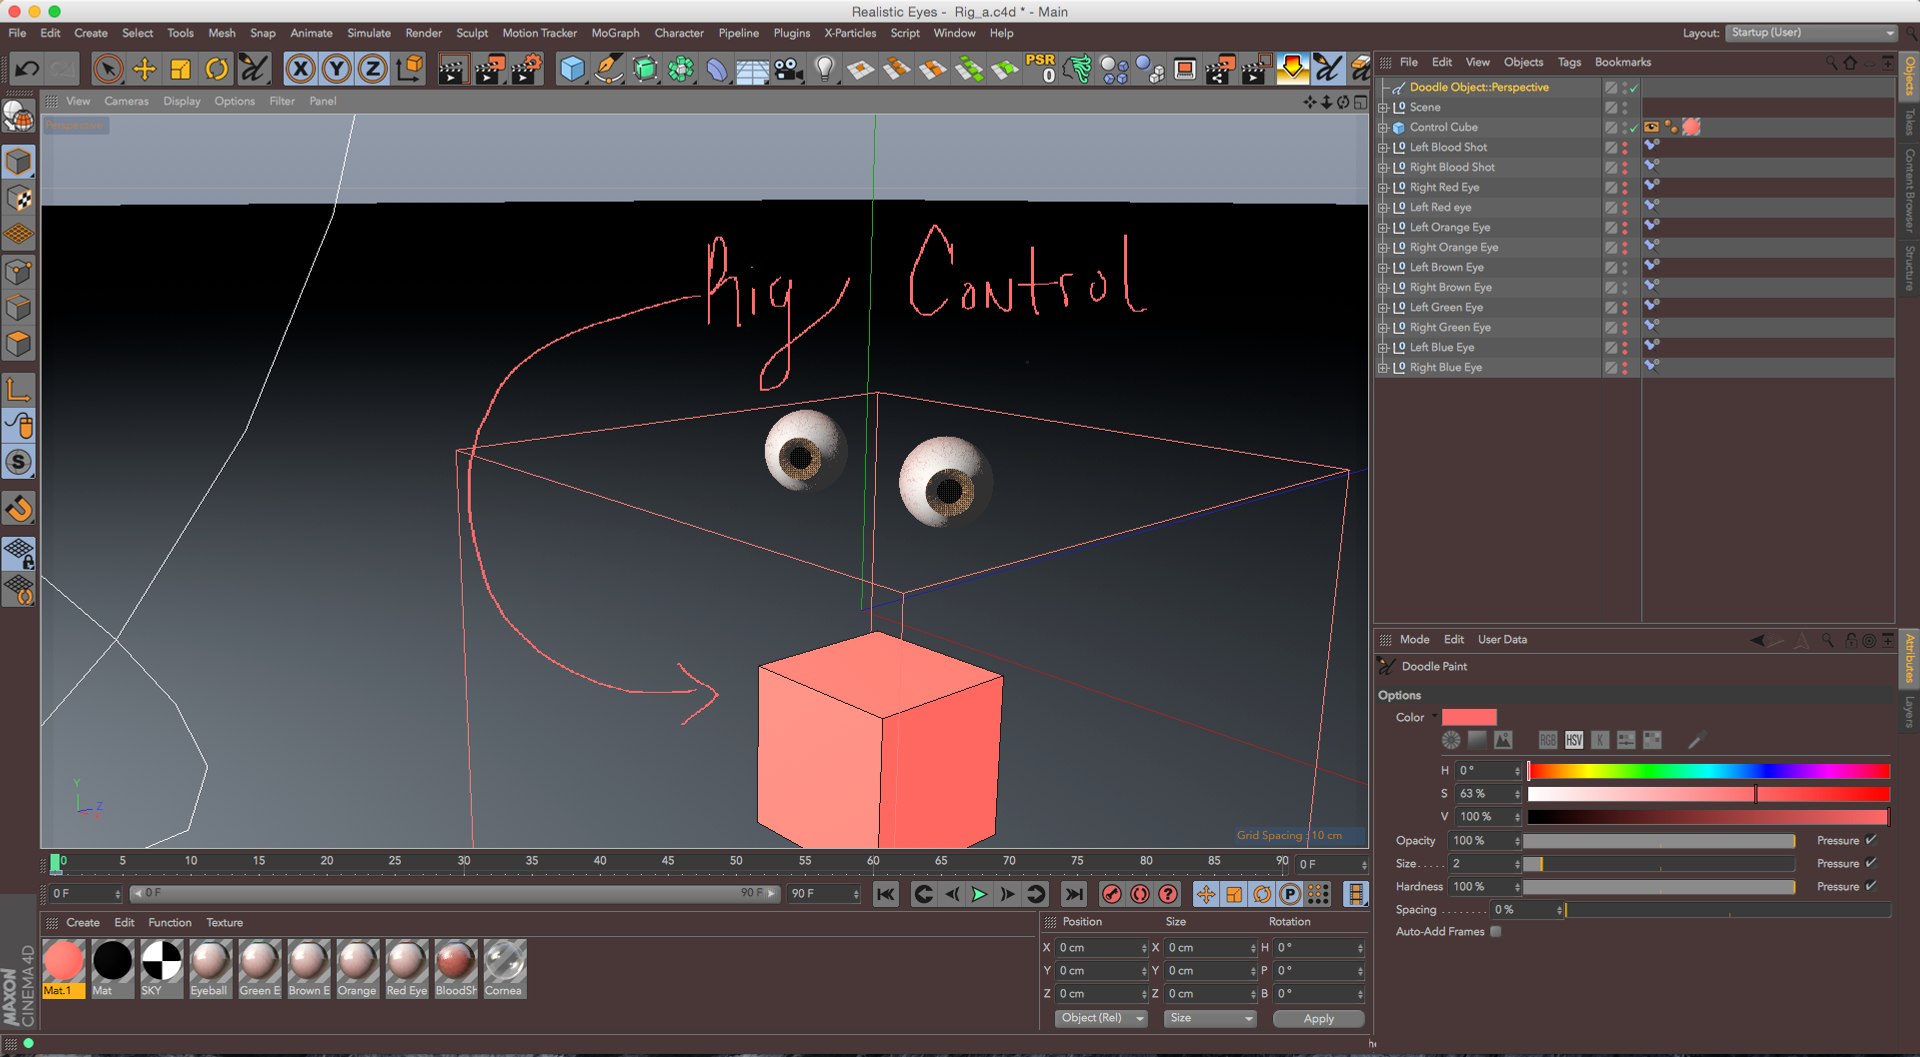1920x1057 pixels.
Task: Click the Apply button in coordinates panel
Action: click(x=1319, y=1018)
